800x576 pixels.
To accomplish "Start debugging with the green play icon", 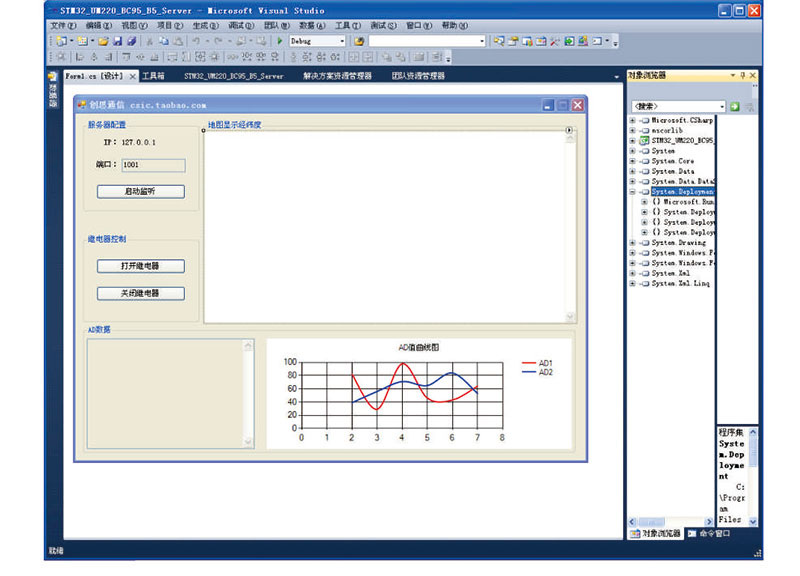I will [280, 41].
